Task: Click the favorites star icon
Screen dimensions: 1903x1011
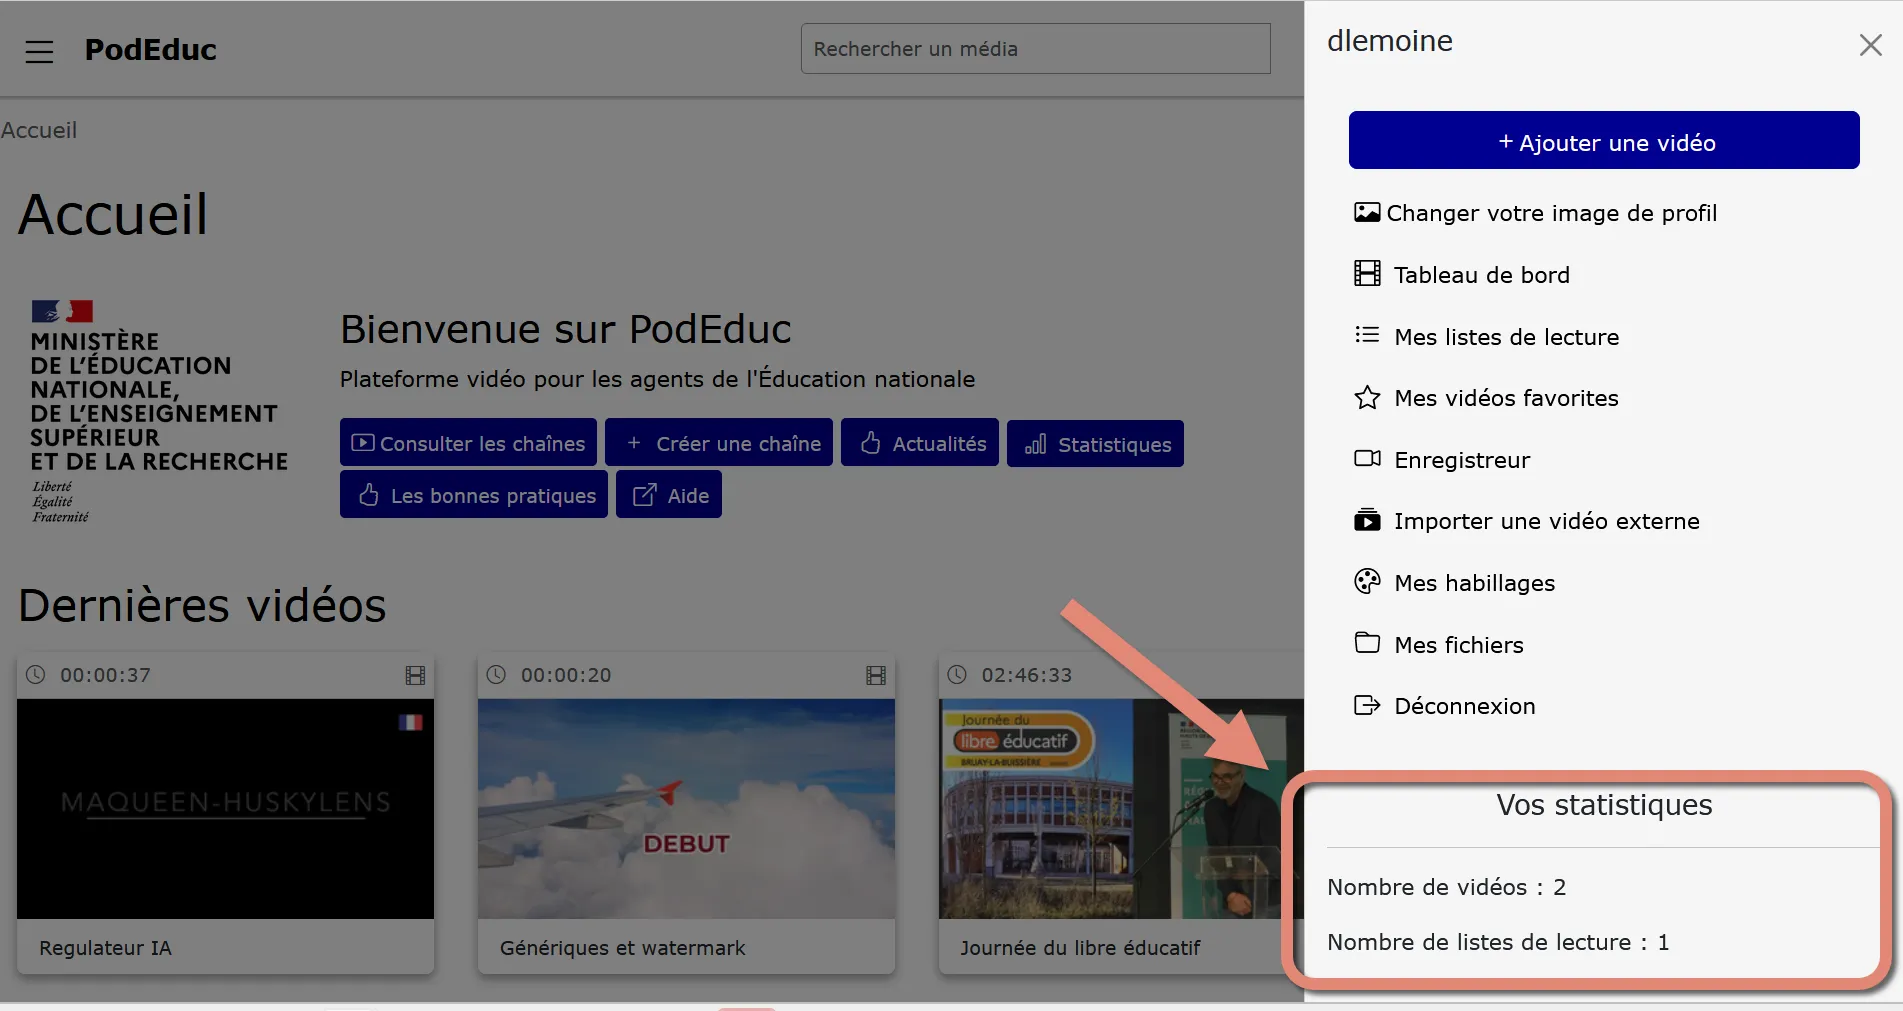Action: pyautogui.click(x=1367, y=397)
